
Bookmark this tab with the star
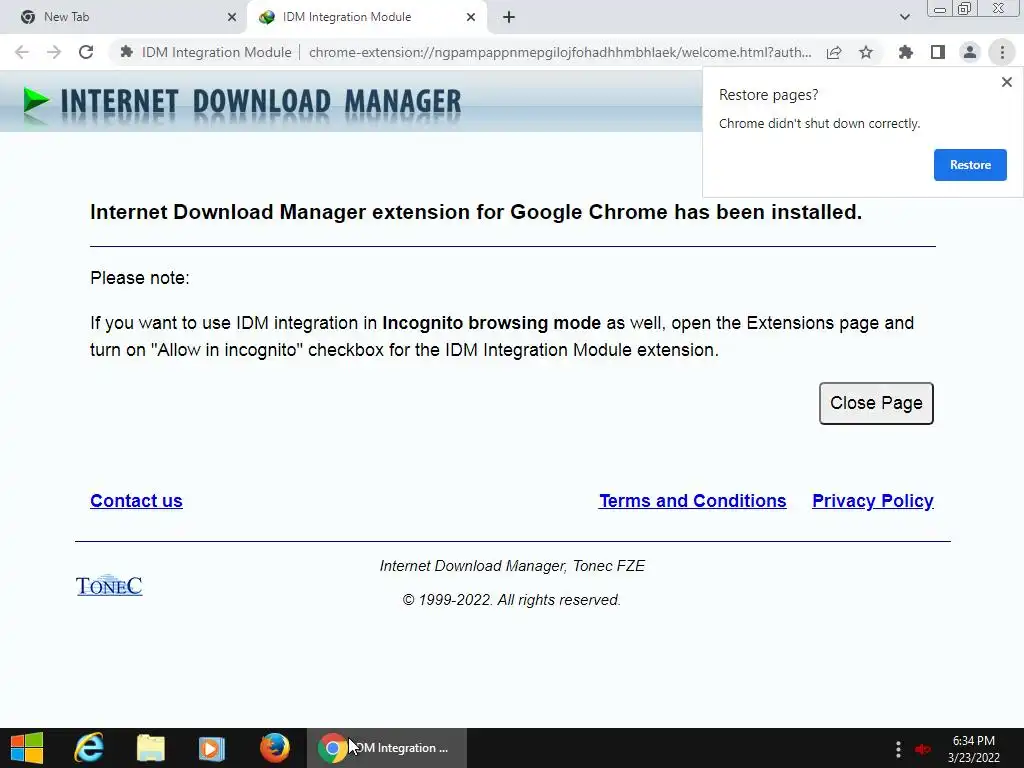click(x=866, y=52)
